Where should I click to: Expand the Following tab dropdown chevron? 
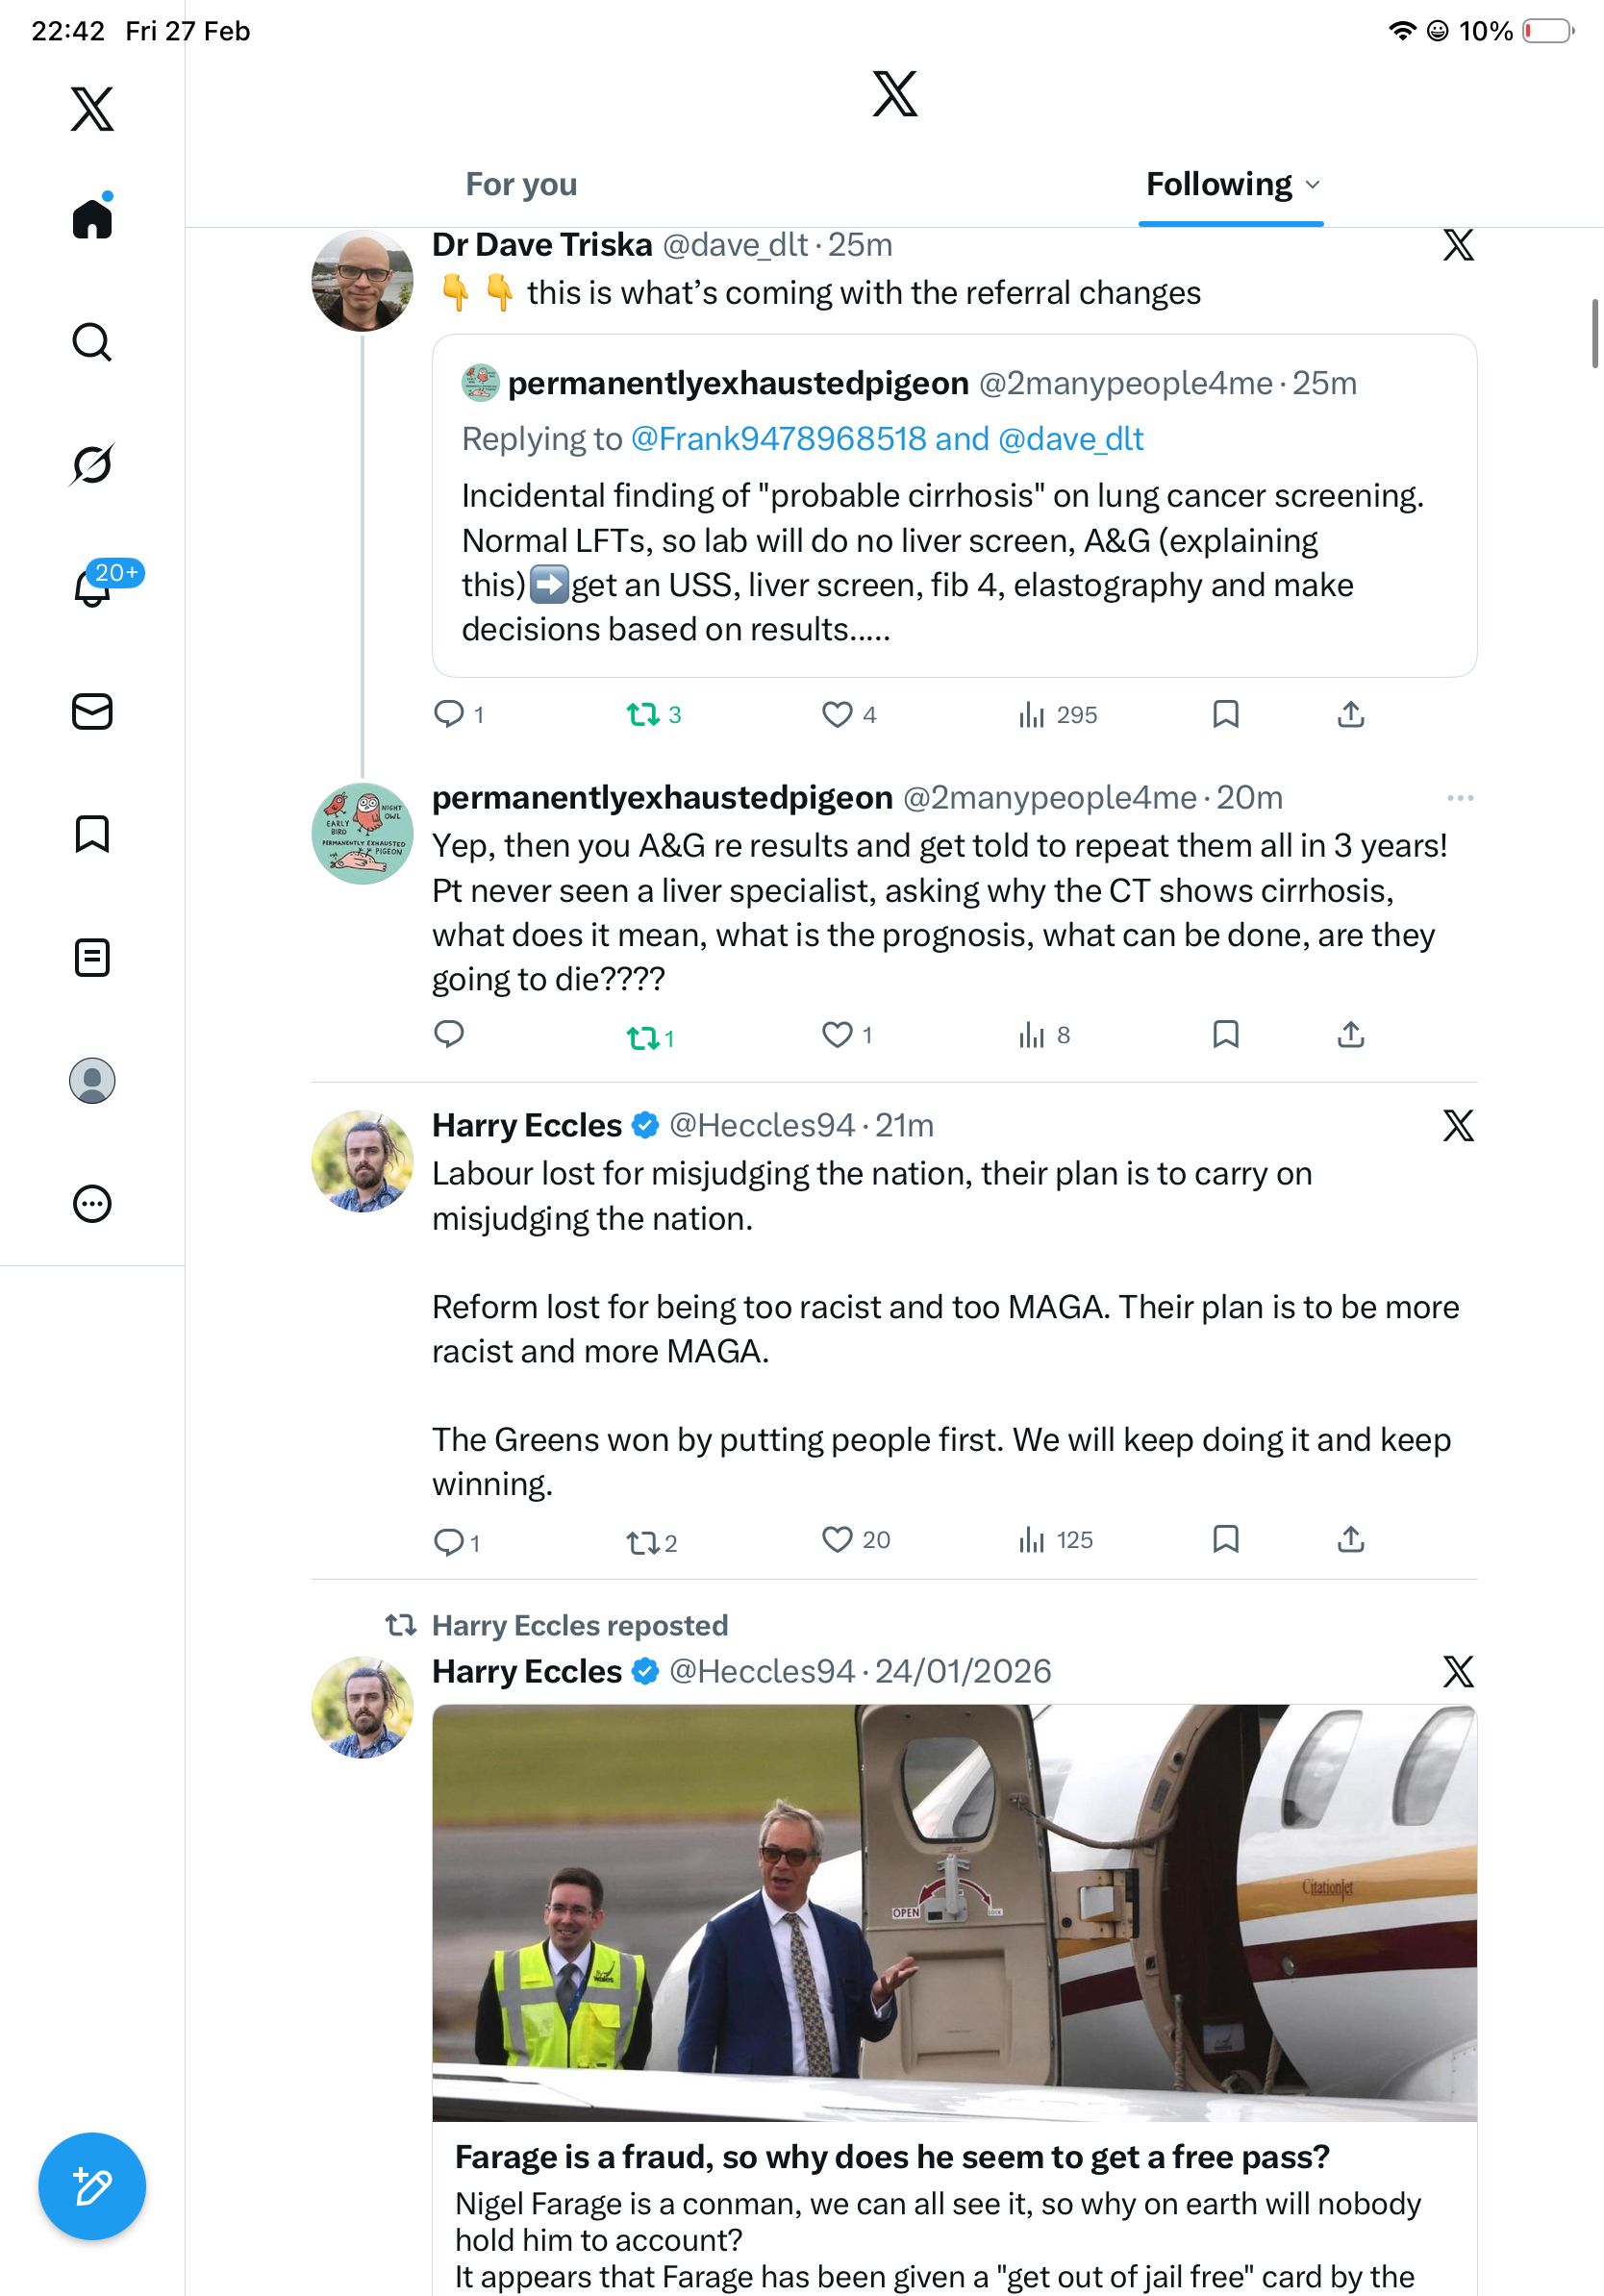[1314, 185]
